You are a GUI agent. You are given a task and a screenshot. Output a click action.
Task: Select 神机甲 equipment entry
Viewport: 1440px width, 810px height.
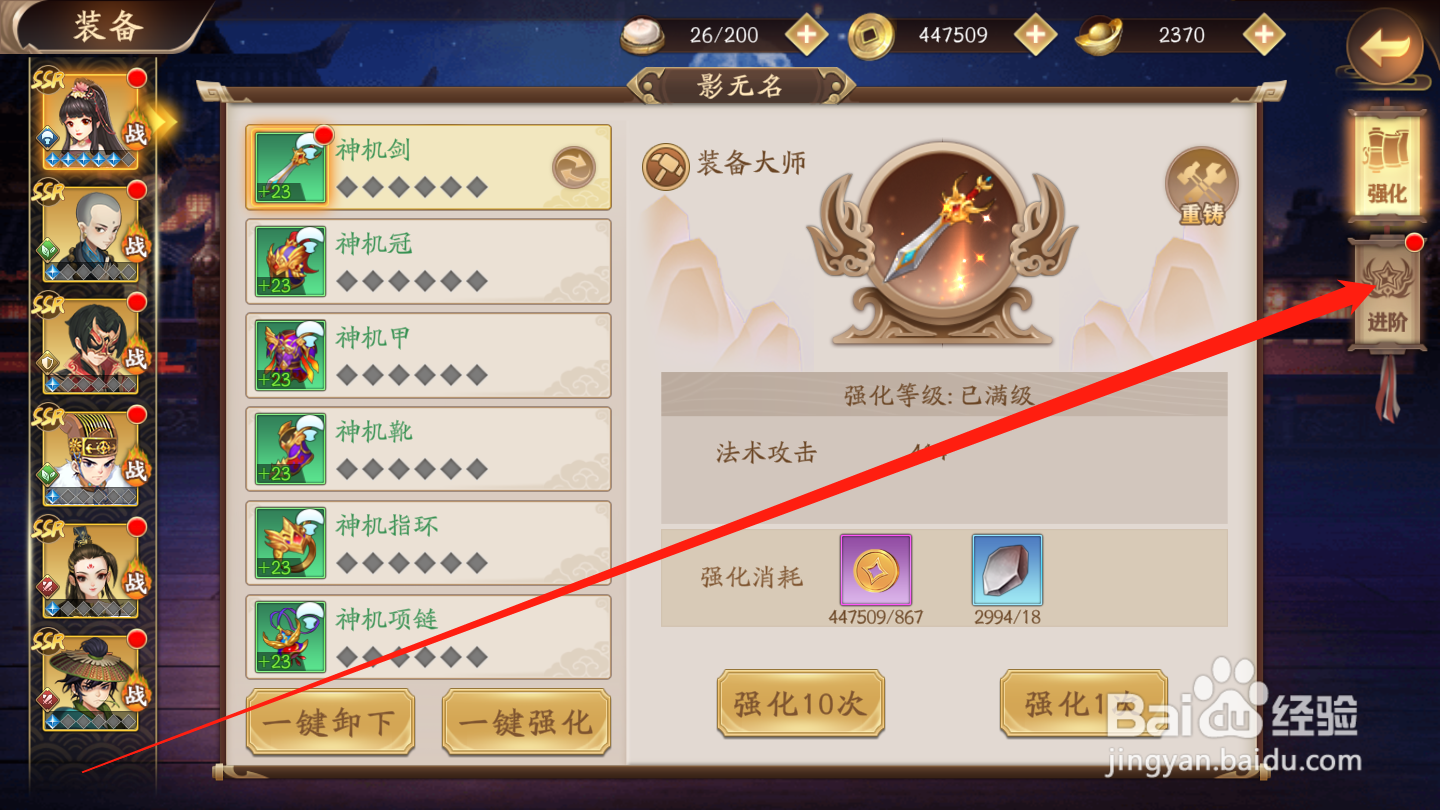click(x=429, y=355)
